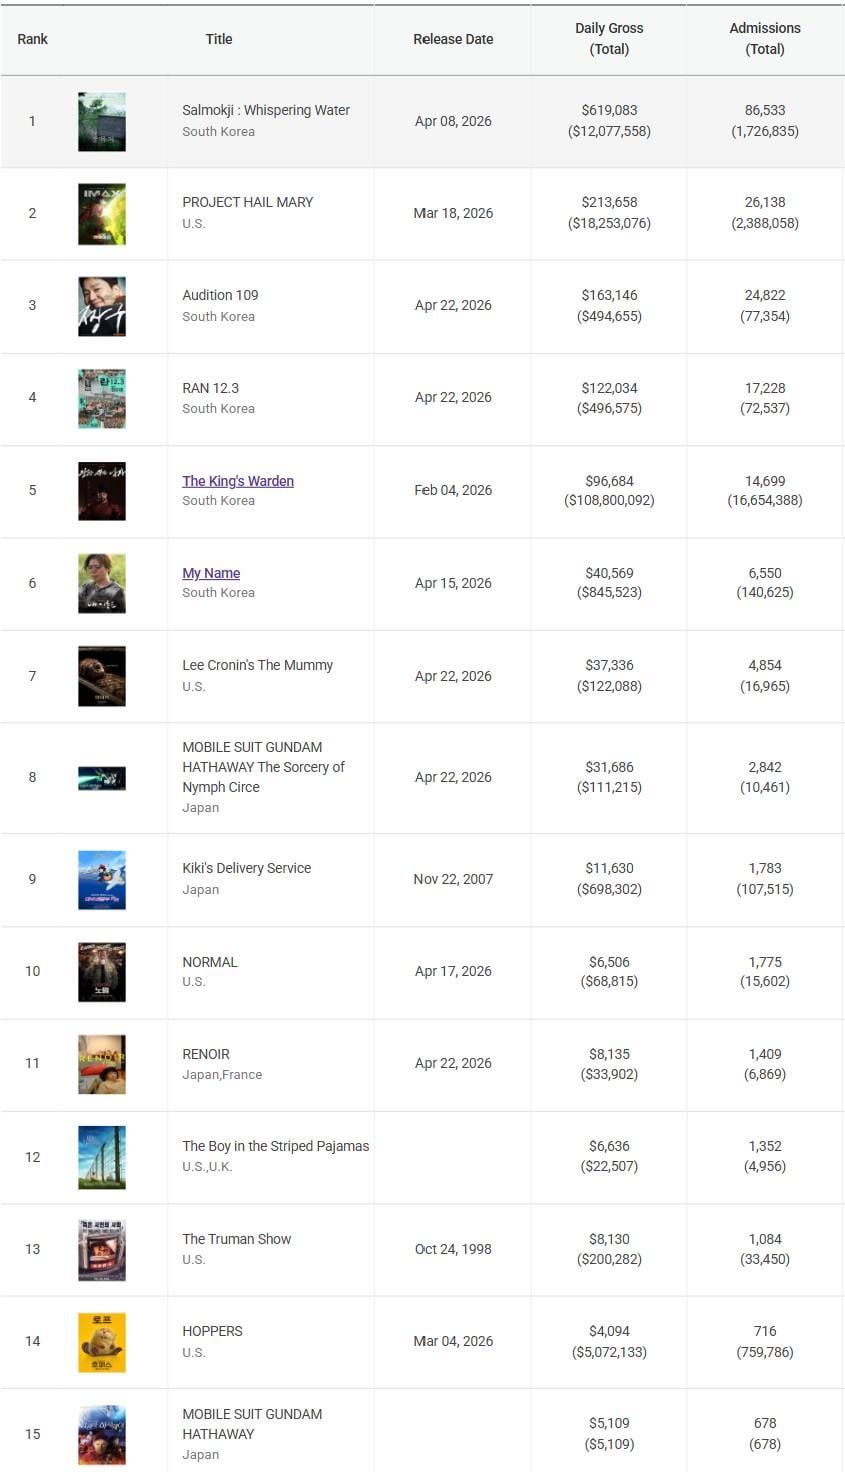Screen dimensions: 845x1472
Task: Select the Audition 109 movie poster
Action: (102, 306)
